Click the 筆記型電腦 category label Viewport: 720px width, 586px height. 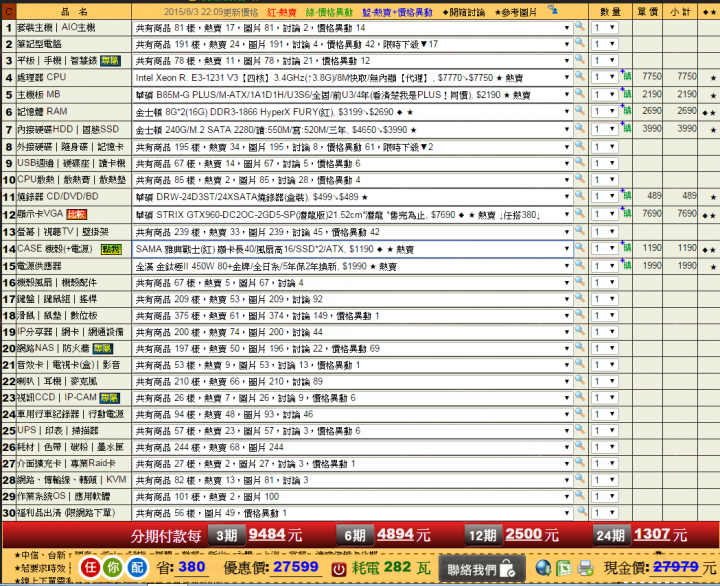tap(39, 44)
